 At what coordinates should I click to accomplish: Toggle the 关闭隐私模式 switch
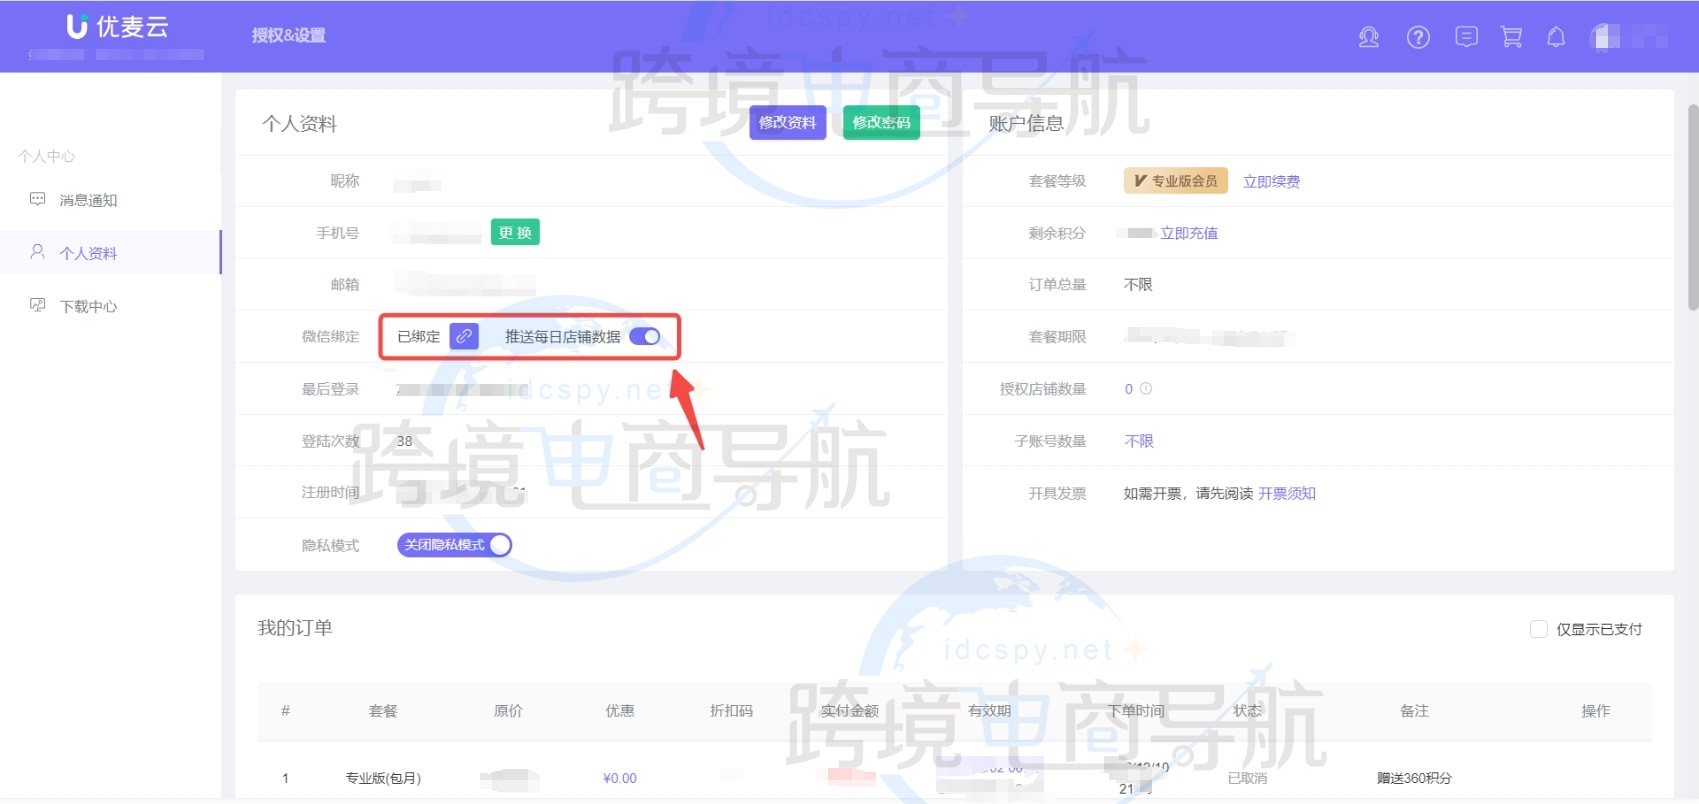455,544
